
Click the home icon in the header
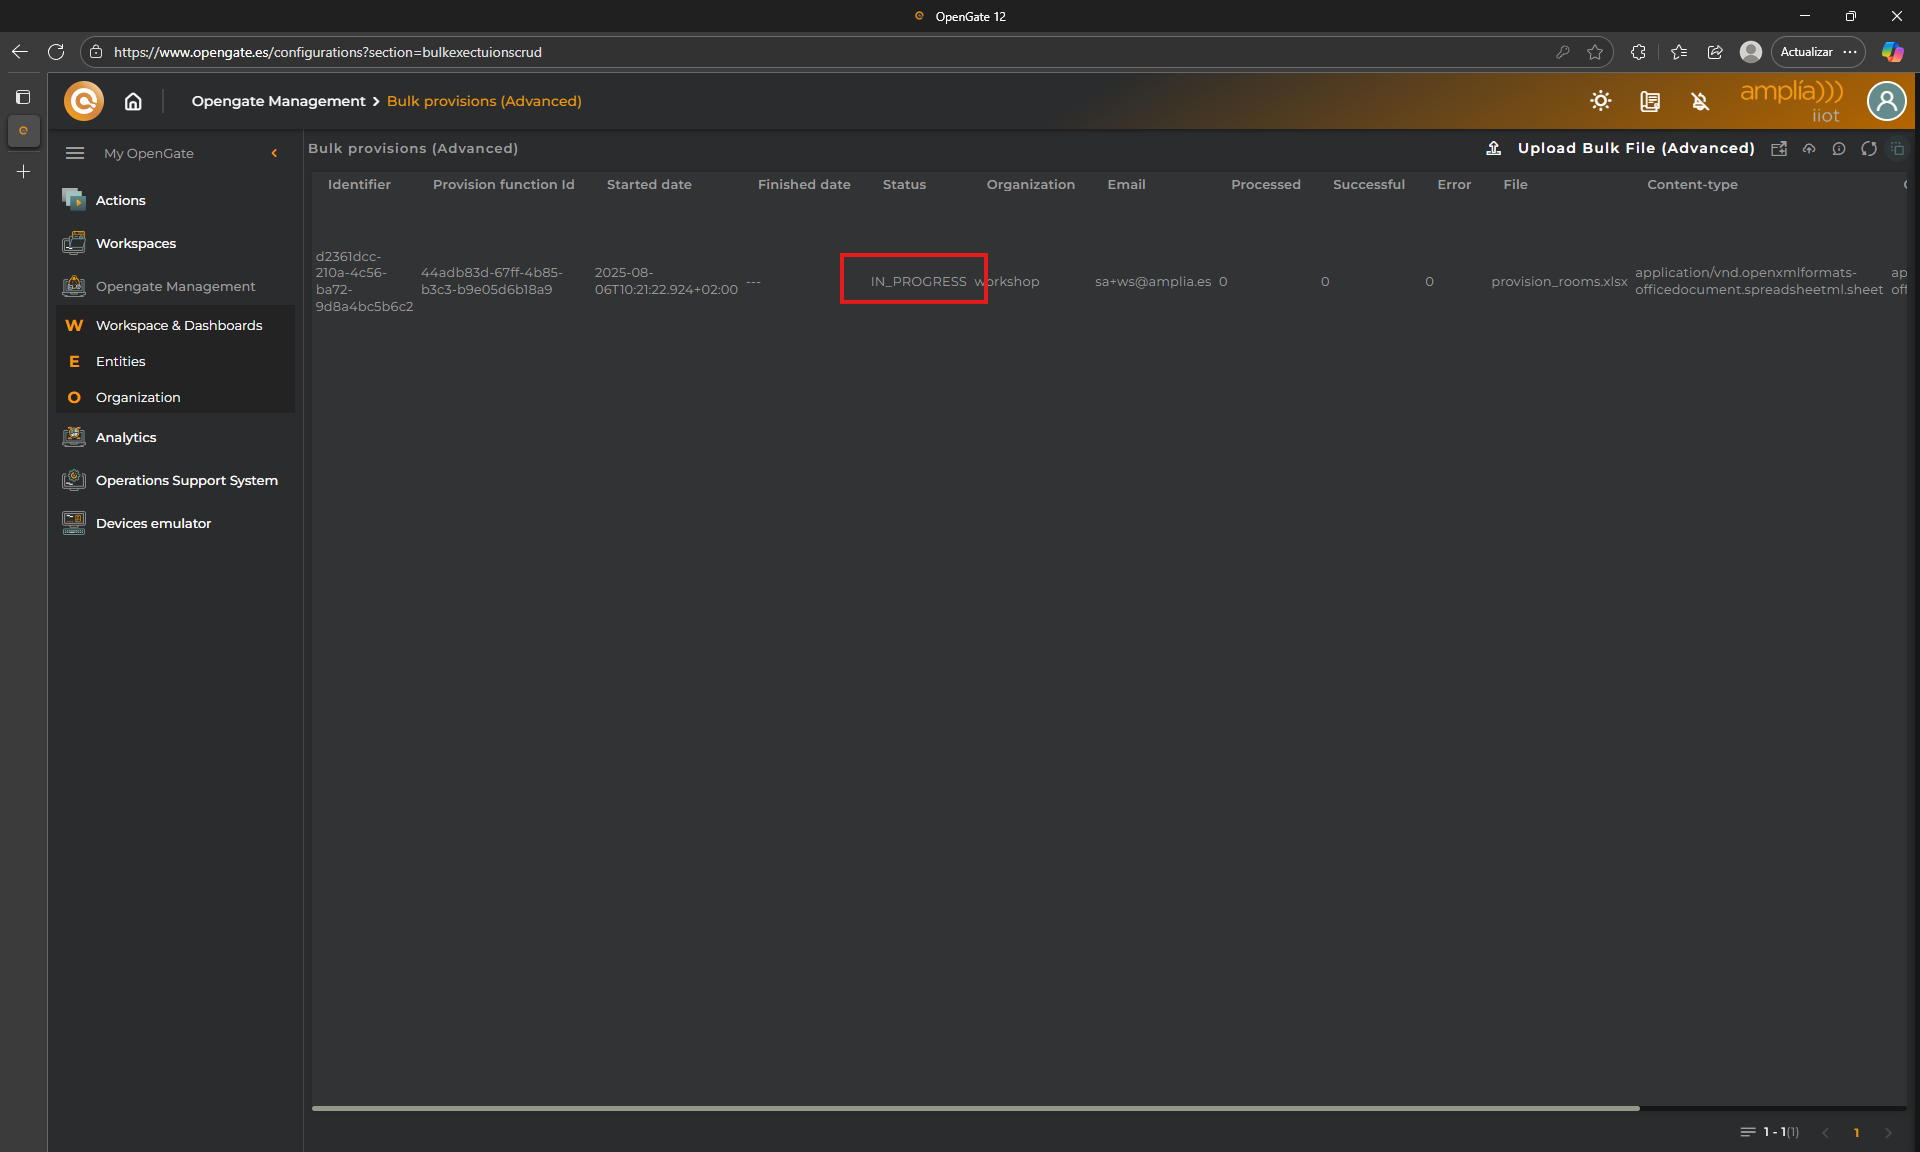pyautogui.click(x=133, y=101)
